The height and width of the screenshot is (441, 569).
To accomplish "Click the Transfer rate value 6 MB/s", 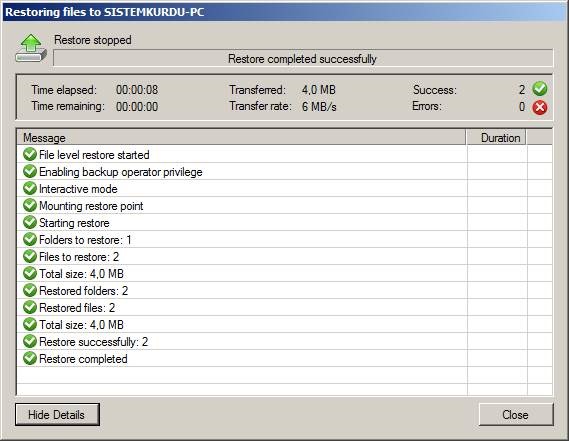I will (x=319, y=107).
